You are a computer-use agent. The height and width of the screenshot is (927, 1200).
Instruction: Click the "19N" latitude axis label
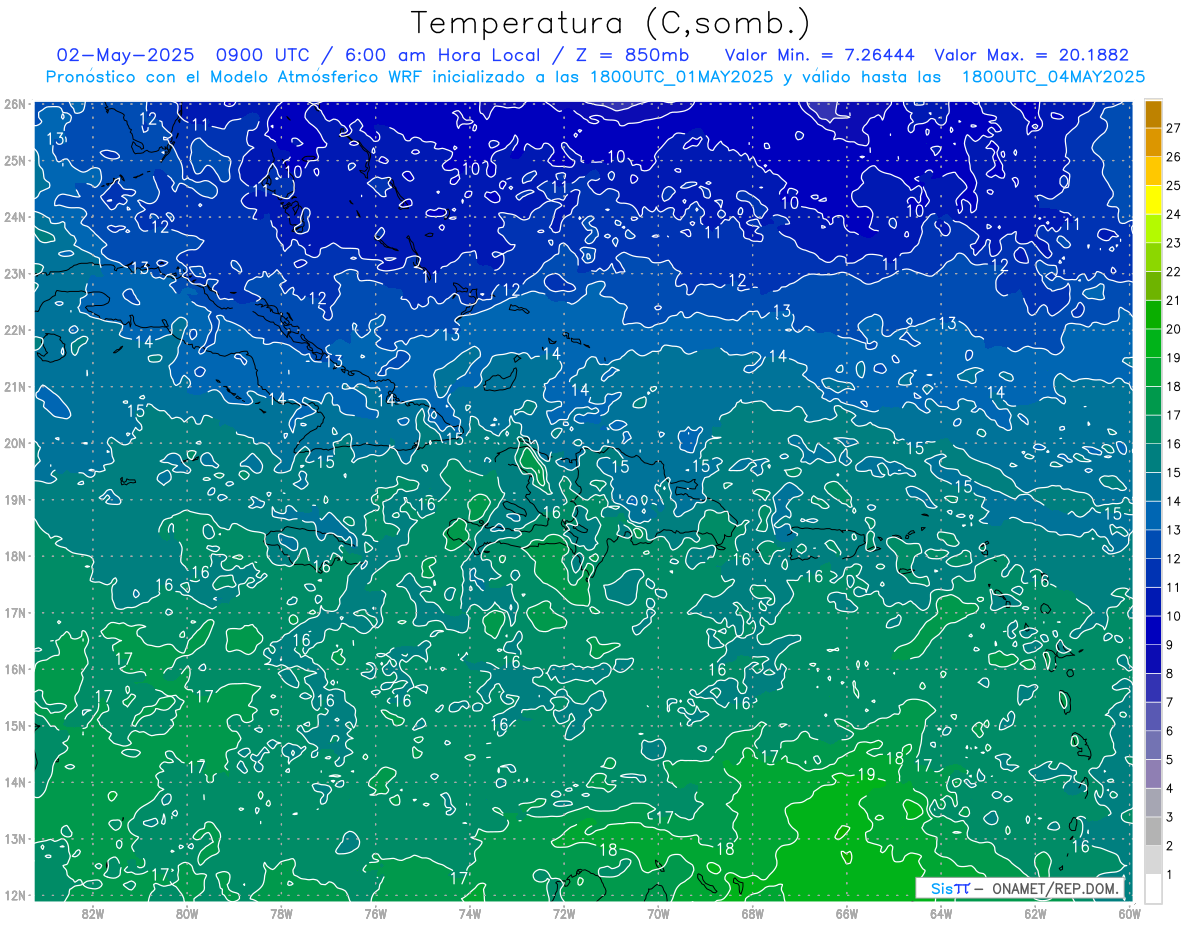coord(14,500)
